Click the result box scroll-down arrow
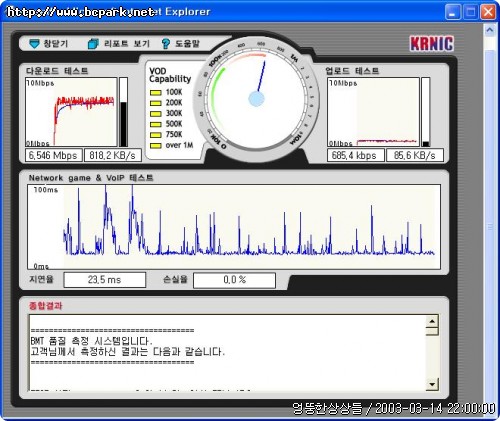500x421 pixels. click(x=432, y=384)
